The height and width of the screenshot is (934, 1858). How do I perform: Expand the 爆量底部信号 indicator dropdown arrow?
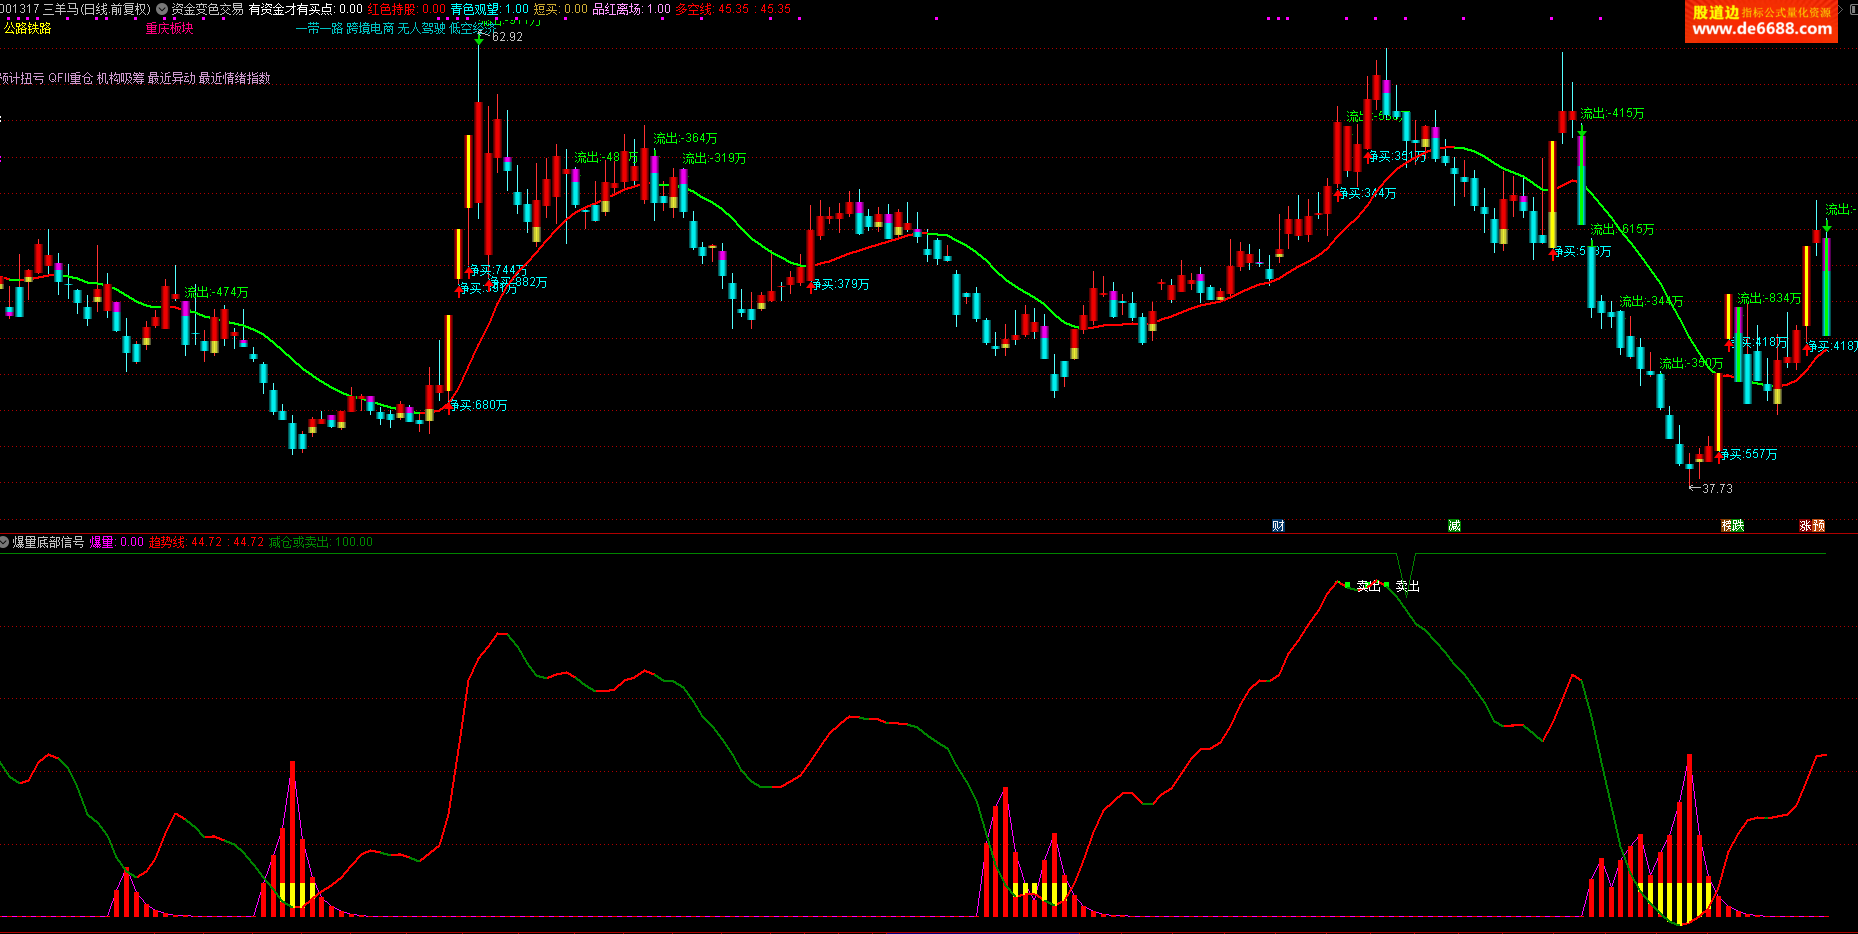point(5,542)
